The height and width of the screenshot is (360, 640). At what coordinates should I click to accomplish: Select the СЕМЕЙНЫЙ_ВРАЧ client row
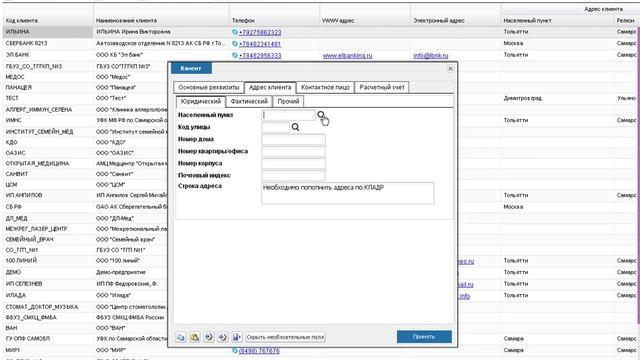tap(29, 239)
